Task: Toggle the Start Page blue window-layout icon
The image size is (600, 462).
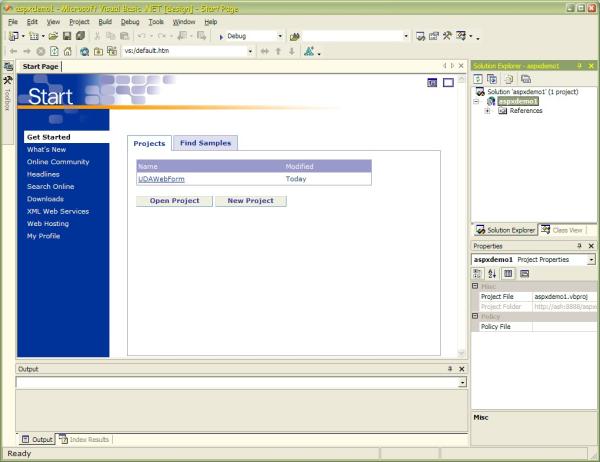Action: tap(432, 82)
